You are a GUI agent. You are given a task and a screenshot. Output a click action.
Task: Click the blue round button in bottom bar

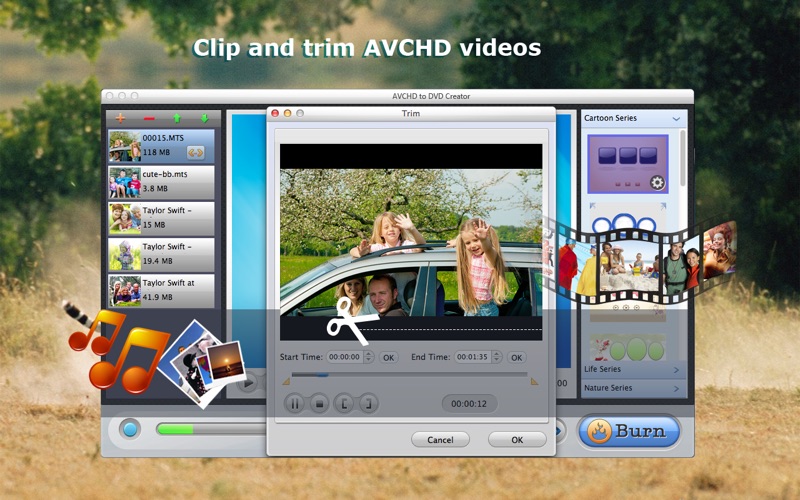[x=130, y=429]
